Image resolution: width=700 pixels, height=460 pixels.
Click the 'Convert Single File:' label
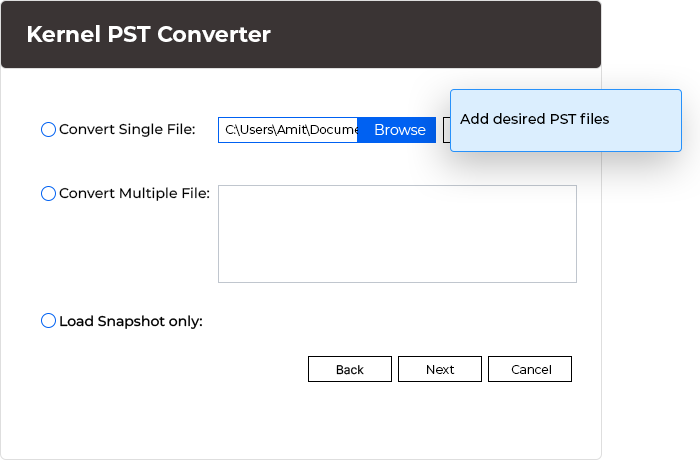click(x=127, y=130)
